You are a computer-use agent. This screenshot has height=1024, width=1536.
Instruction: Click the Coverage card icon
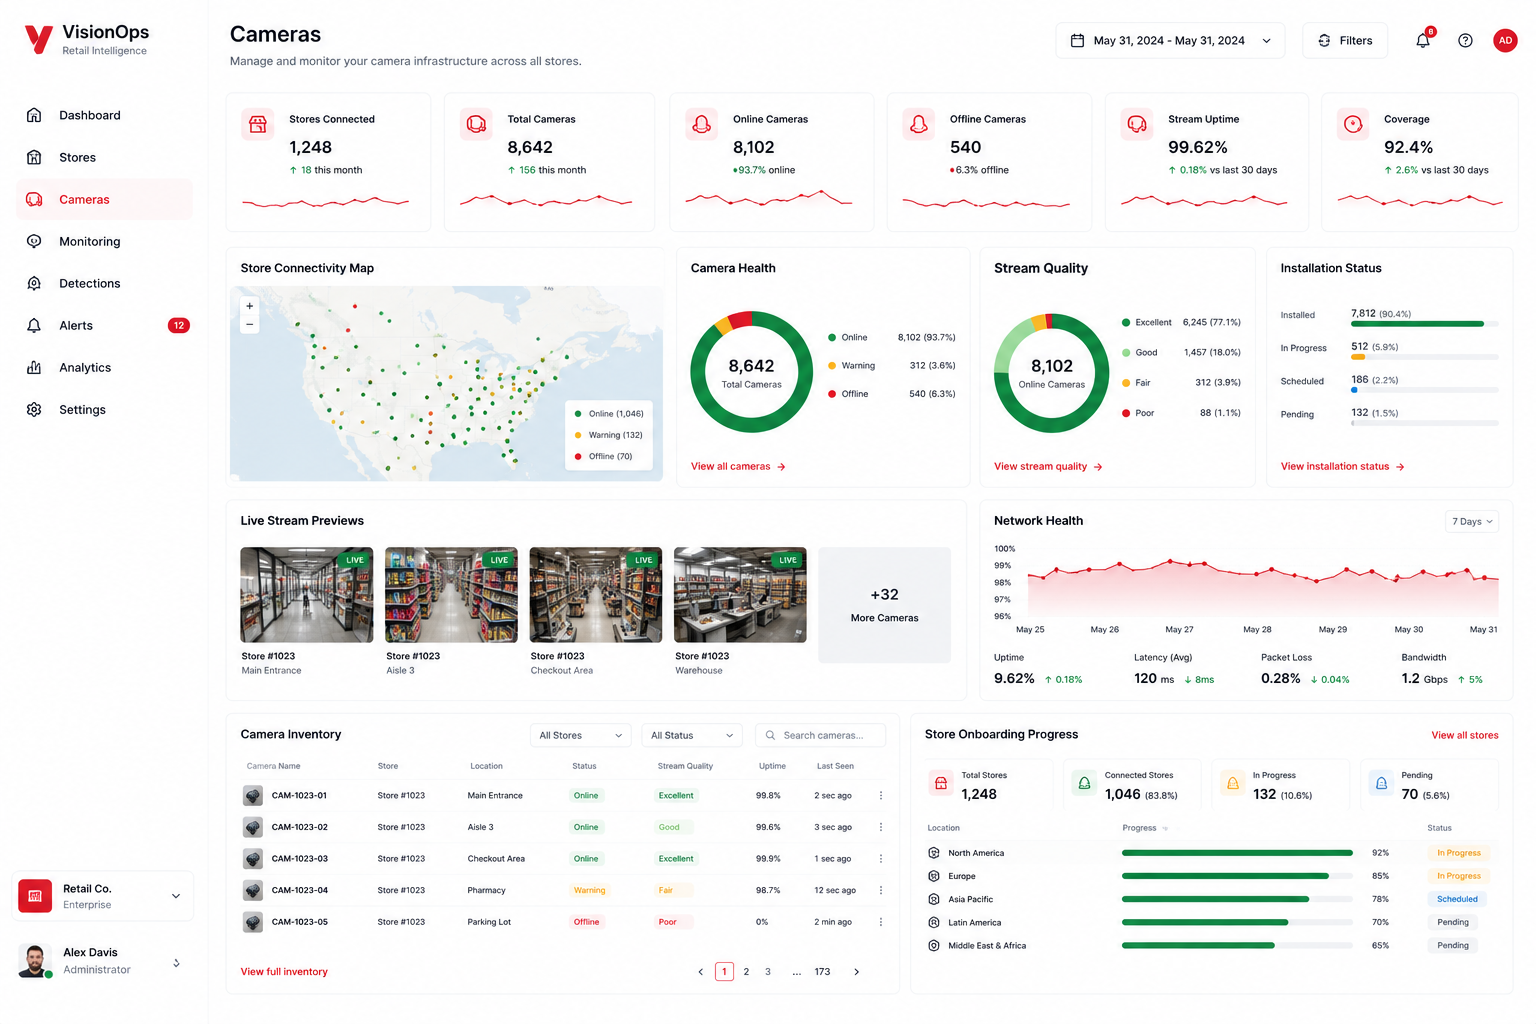(x=1353, y=124)
